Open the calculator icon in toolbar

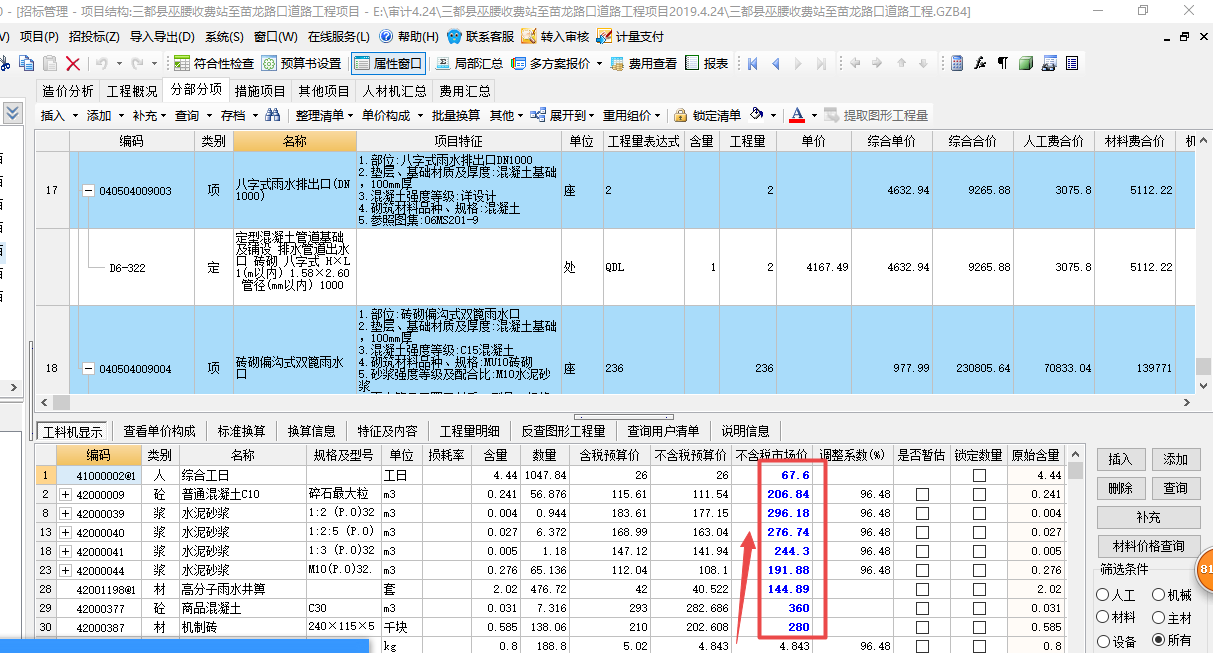pos(957,63)
